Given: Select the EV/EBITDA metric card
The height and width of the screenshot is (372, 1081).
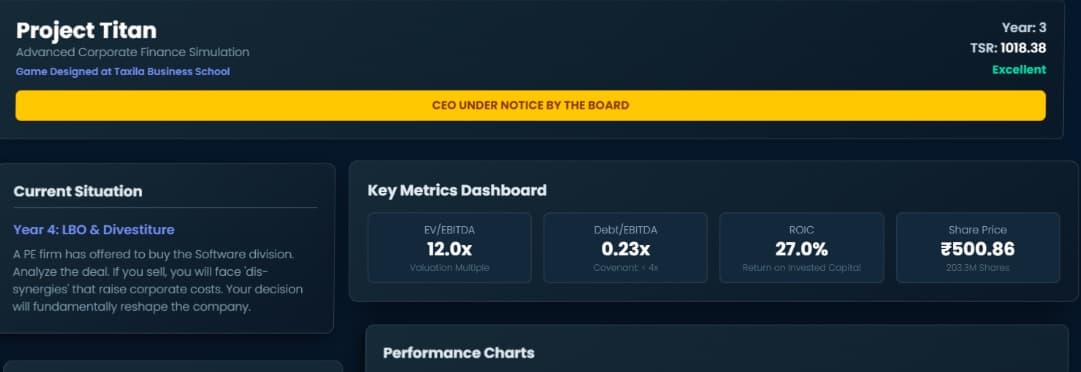Looking at the screenshot, I should 449,247.
